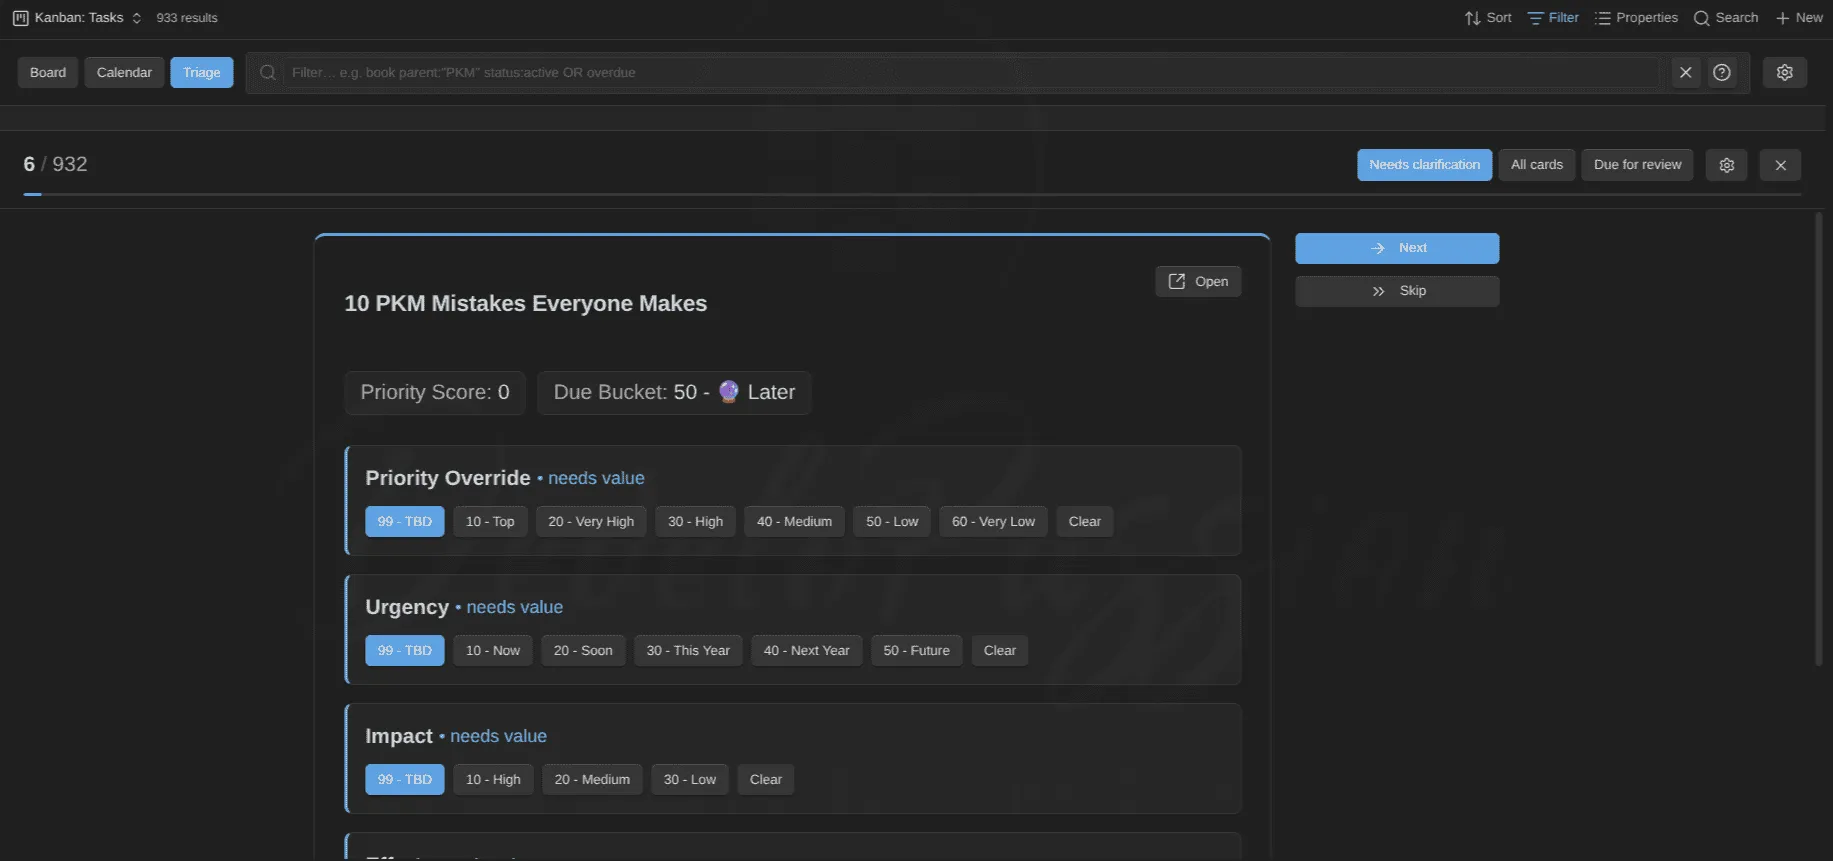
Task: Click the Priority Score: 0 chip
Action: point(435,393)
